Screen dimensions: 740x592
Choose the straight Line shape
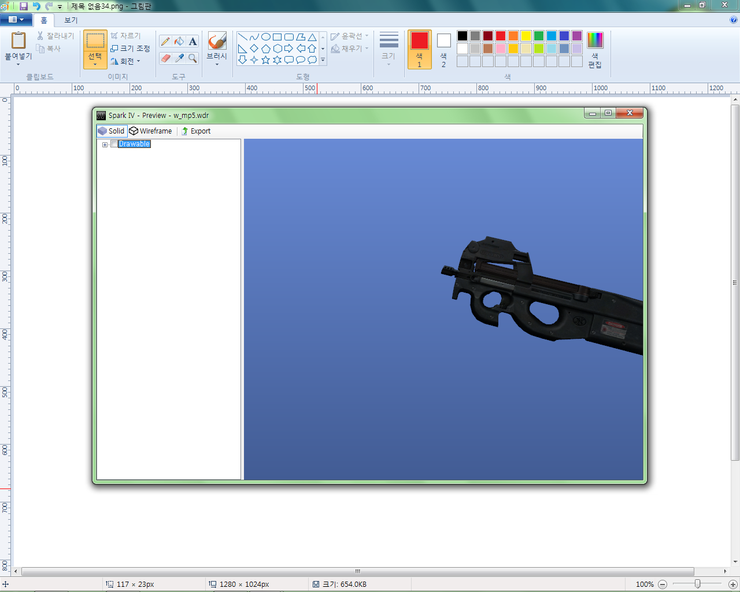[x=243, y=37]
